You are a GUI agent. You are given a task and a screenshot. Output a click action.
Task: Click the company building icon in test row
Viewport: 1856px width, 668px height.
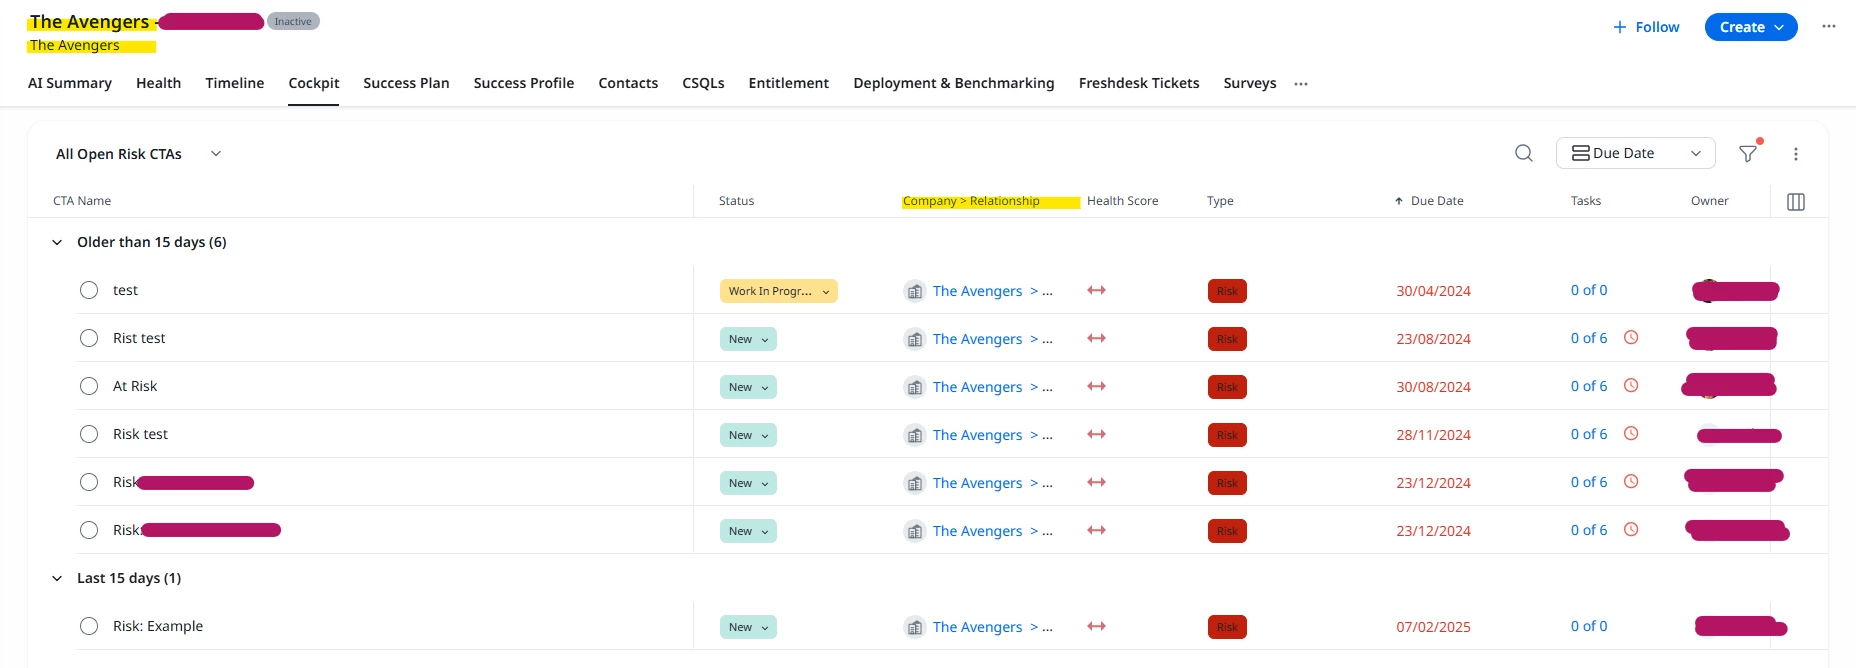(x=915, y=291)
